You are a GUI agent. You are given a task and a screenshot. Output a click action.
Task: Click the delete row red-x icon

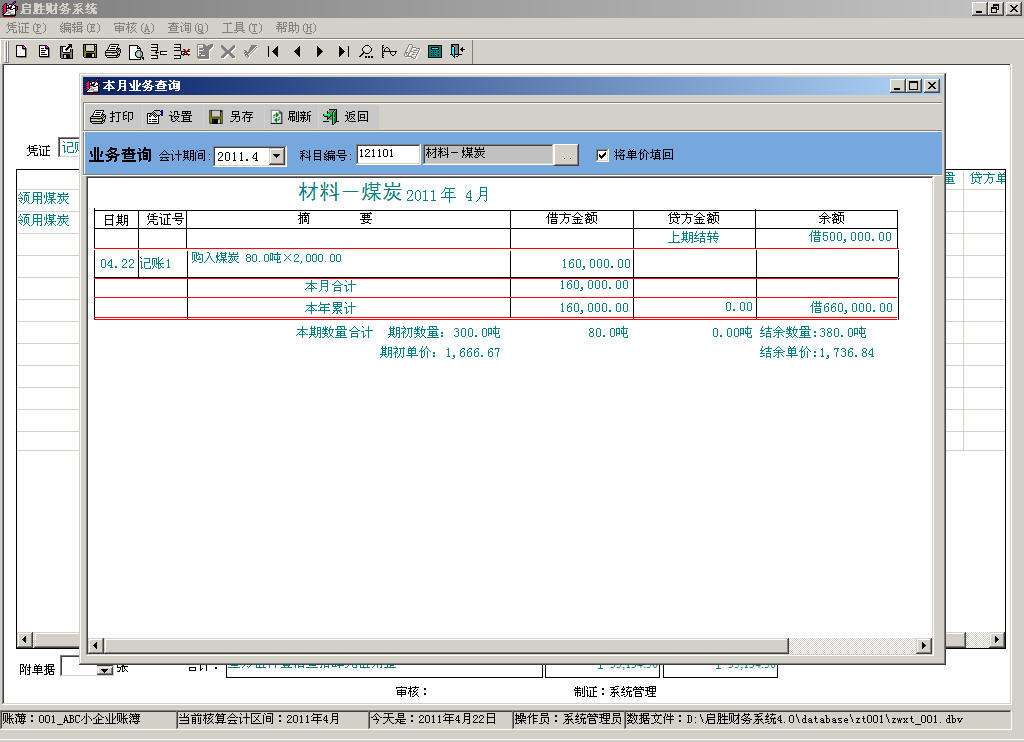tap(182, 52)
